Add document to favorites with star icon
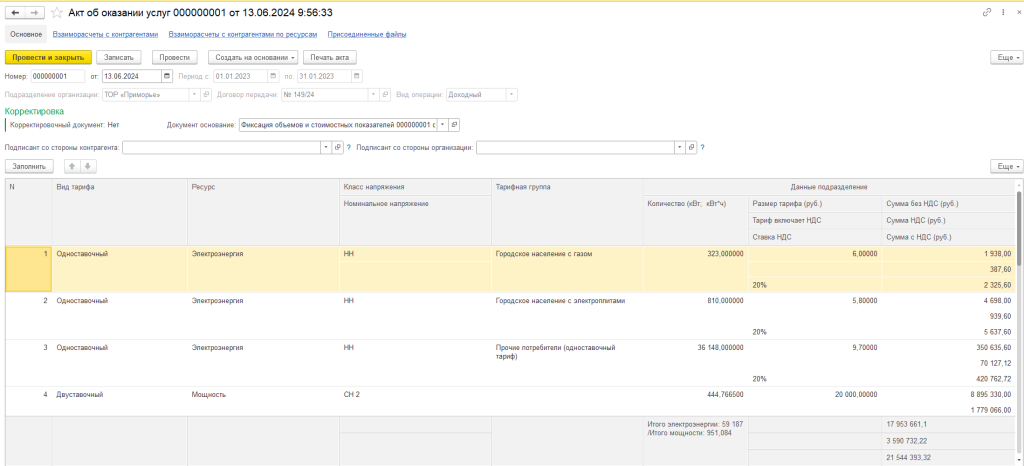The height and width of the screenshot is (466, 1024). tap(56, 12)
